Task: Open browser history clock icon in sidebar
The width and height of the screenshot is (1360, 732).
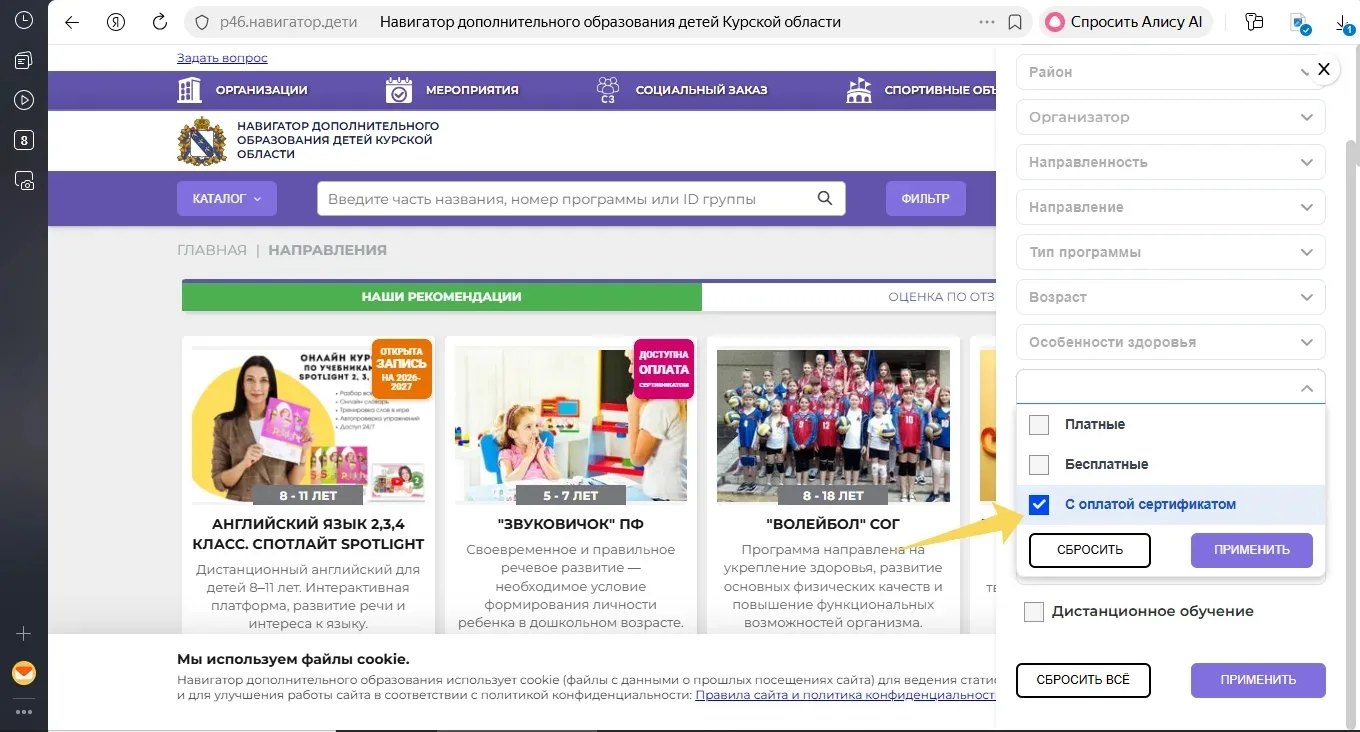Action: click(24, 21)
